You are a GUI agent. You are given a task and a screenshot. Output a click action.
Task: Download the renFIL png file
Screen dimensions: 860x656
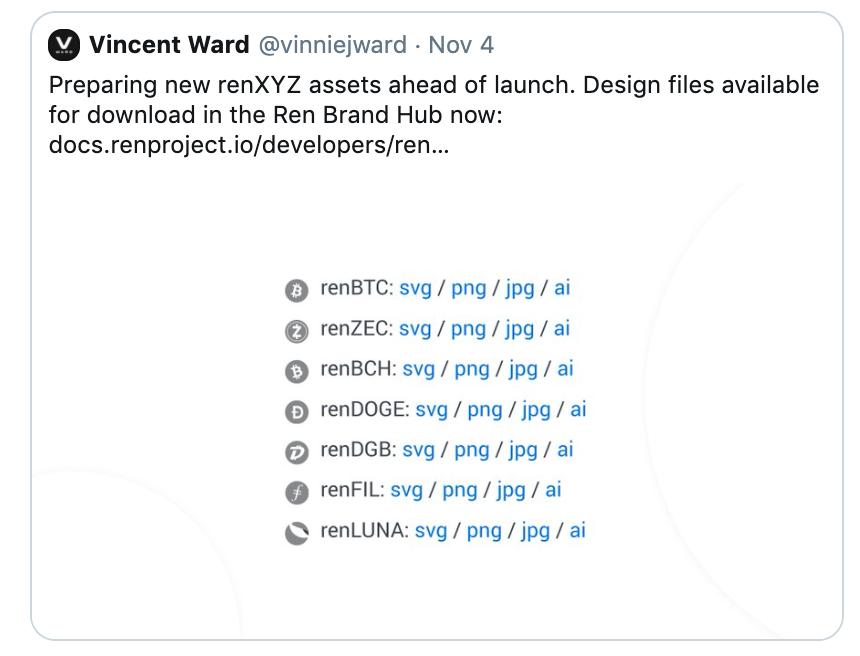click(460, 491)
